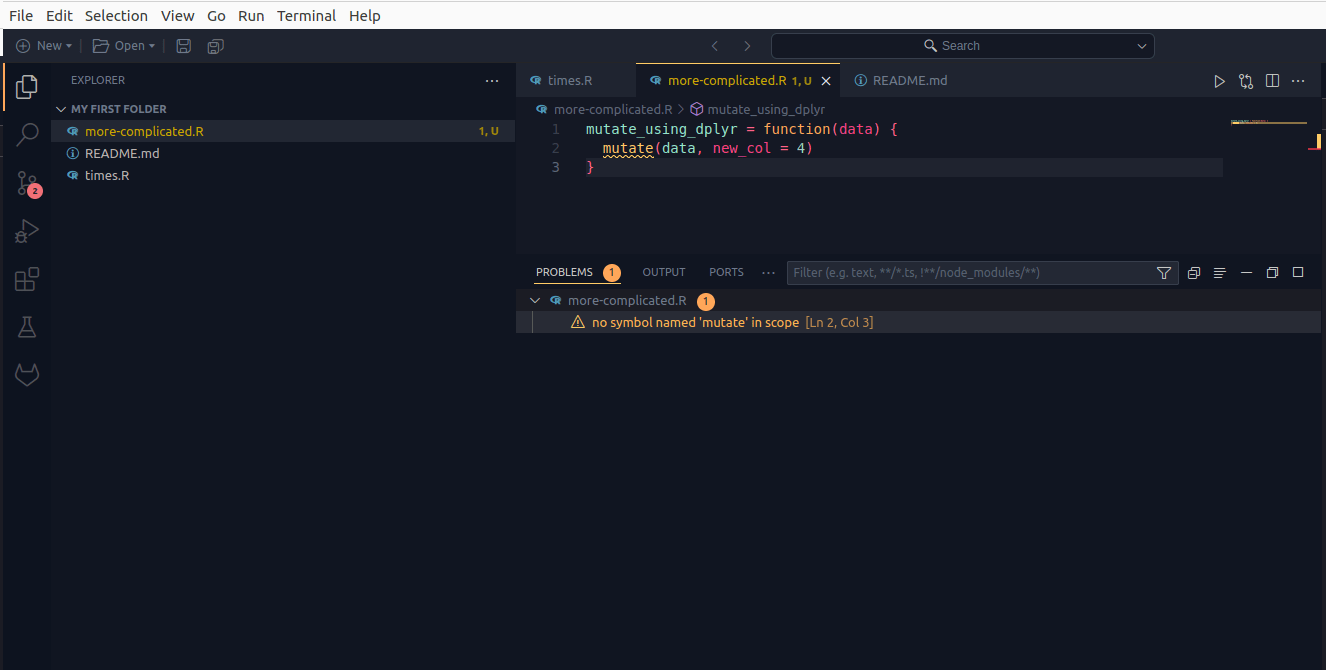Click the Save All toolbar icon
Screen dimensions: 1326x670
(215, 46)
